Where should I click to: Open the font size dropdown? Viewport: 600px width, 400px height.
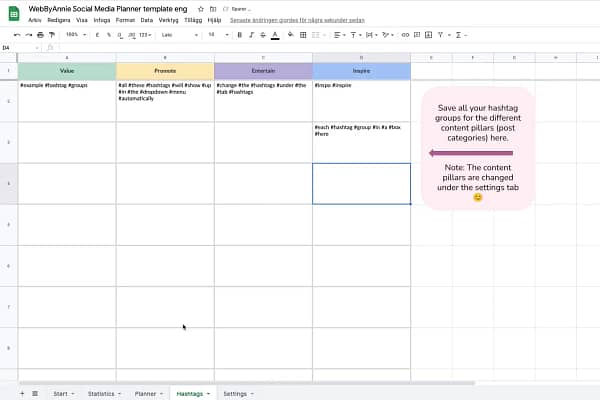218,35
